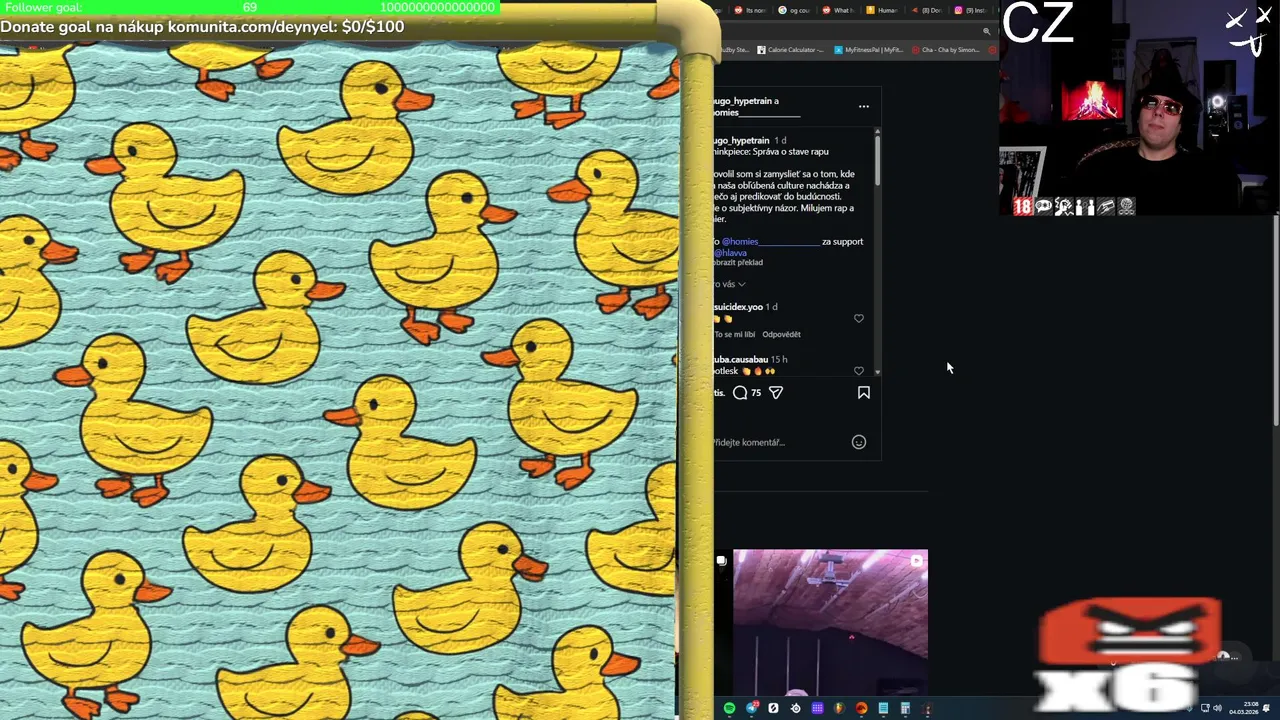Click the volume speaker icon in system tray
Image resolution: width=1280 pixels, height=720 pixels.
1217,708
